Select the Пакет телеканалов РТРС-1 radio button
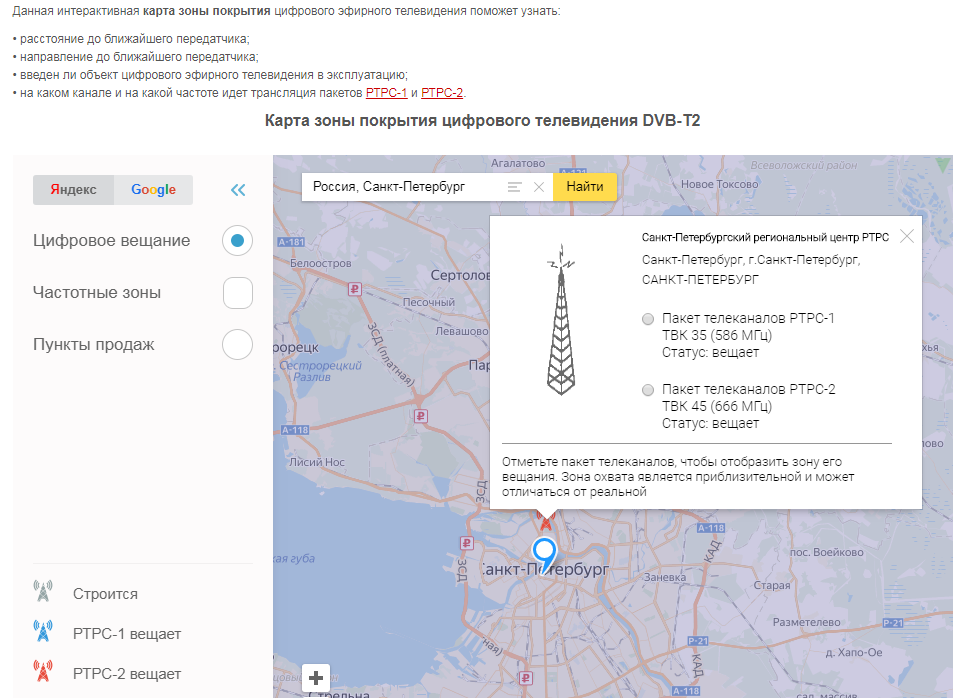The width and height of the screenshot is (963, 698). pyautogui.click(x=648, y=319)
